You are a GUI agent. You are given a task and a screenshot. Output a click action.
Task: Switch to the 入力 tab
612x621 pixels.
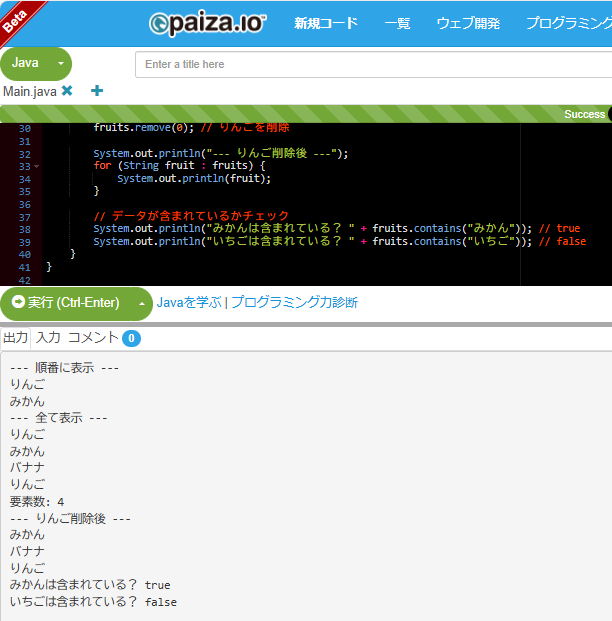48,338
